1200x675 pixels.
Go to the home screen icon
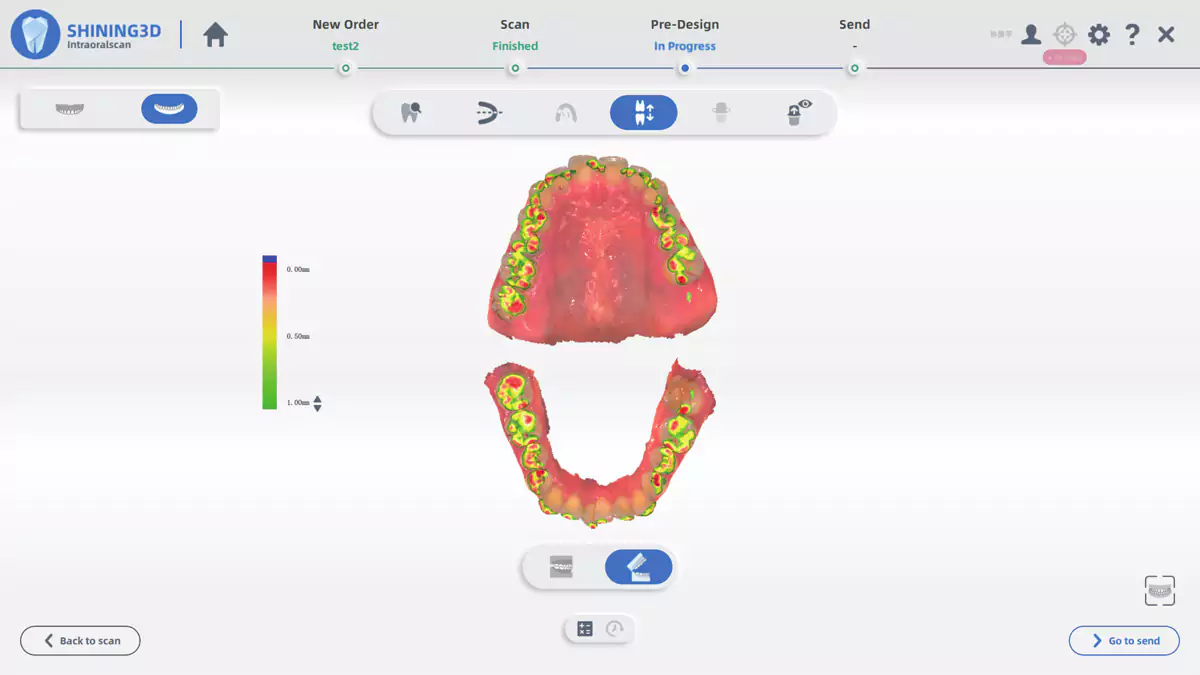[x=215, y=35]
